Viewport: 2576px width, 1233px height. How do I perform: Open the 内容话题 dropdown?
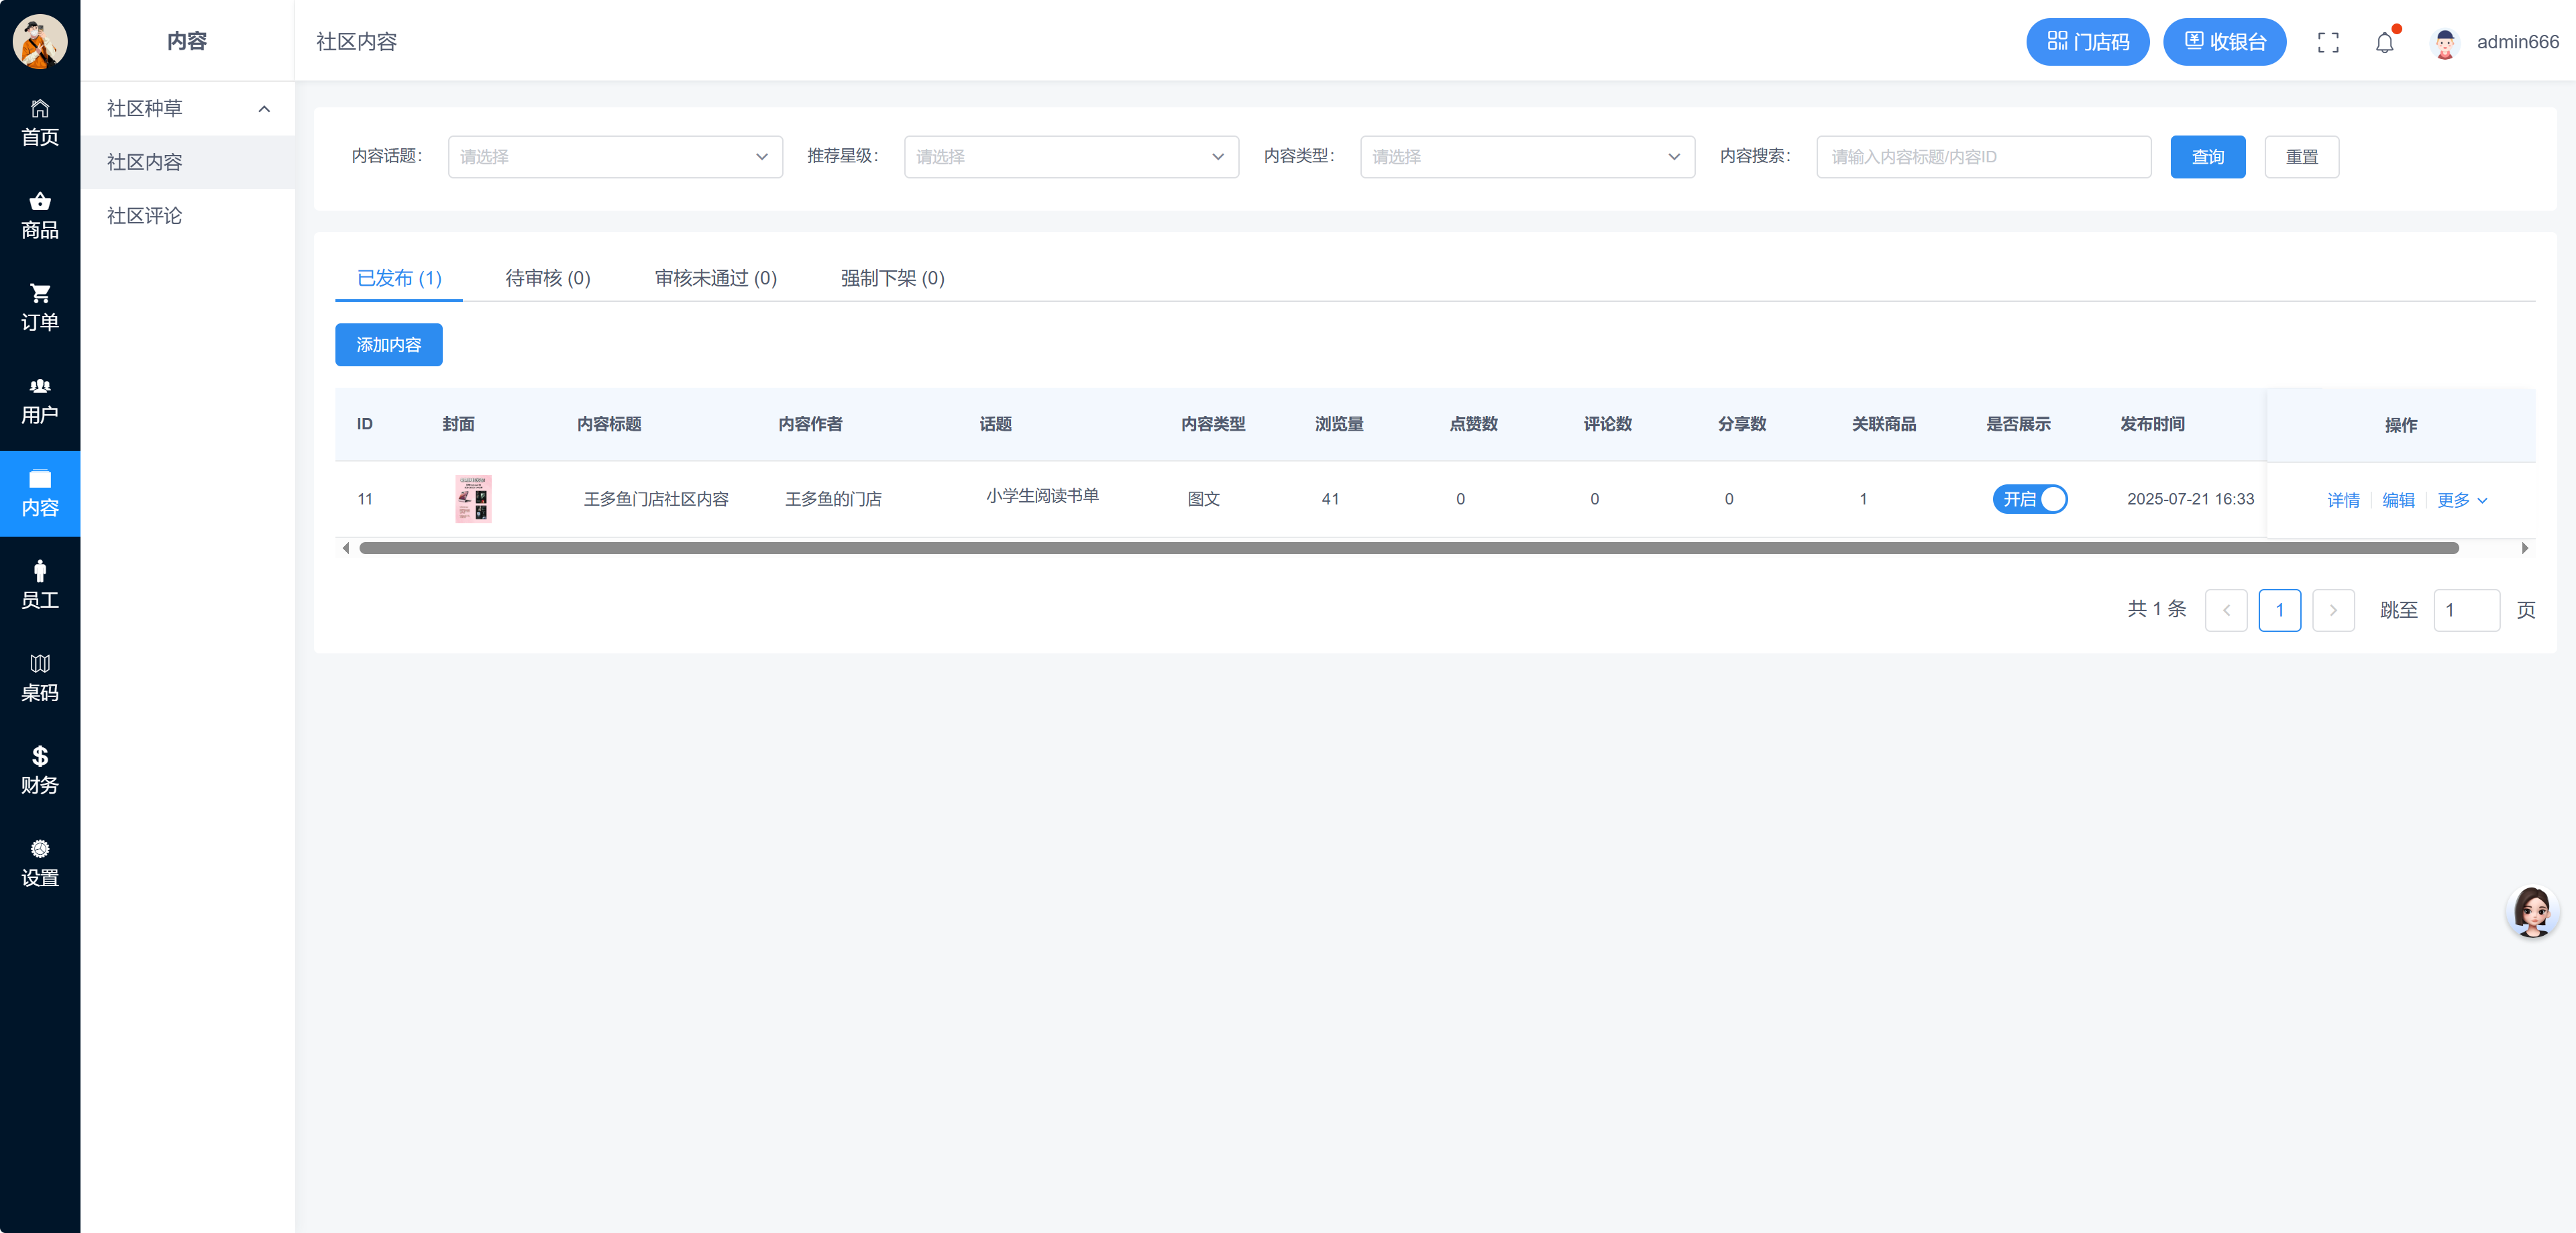[x=614, y=157]
